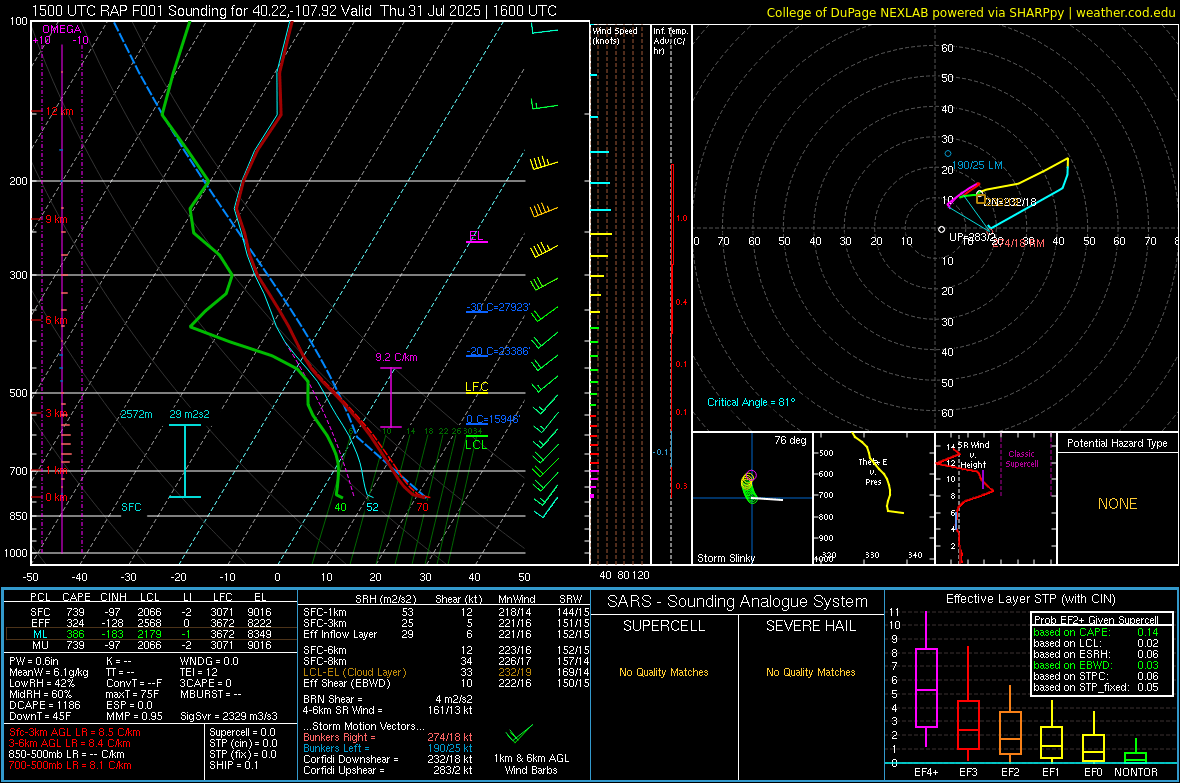
Task: Click the magenta 'OMEGA' label
Action: pos(62,29)
